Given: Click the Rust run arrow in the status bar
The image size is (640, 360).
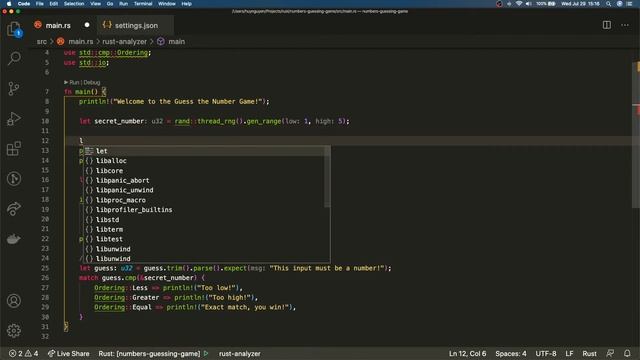Looking at the screenshot, I should (206, 353).
